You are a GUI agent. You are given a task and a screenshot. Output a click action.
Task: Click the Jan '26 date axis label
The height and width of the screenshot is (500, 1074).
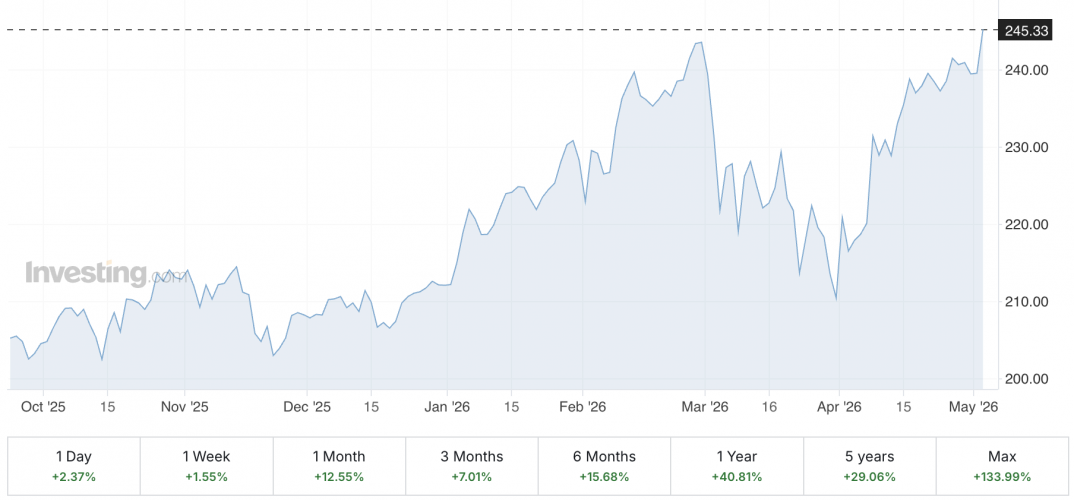pos(447,406)
